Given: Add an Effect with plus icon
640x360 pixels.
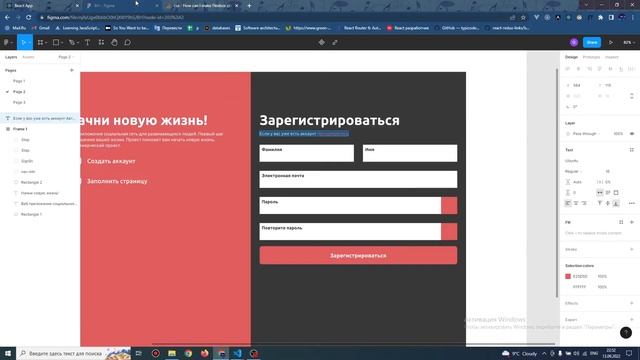Looking at the screenshot, I should pos(632,303).
